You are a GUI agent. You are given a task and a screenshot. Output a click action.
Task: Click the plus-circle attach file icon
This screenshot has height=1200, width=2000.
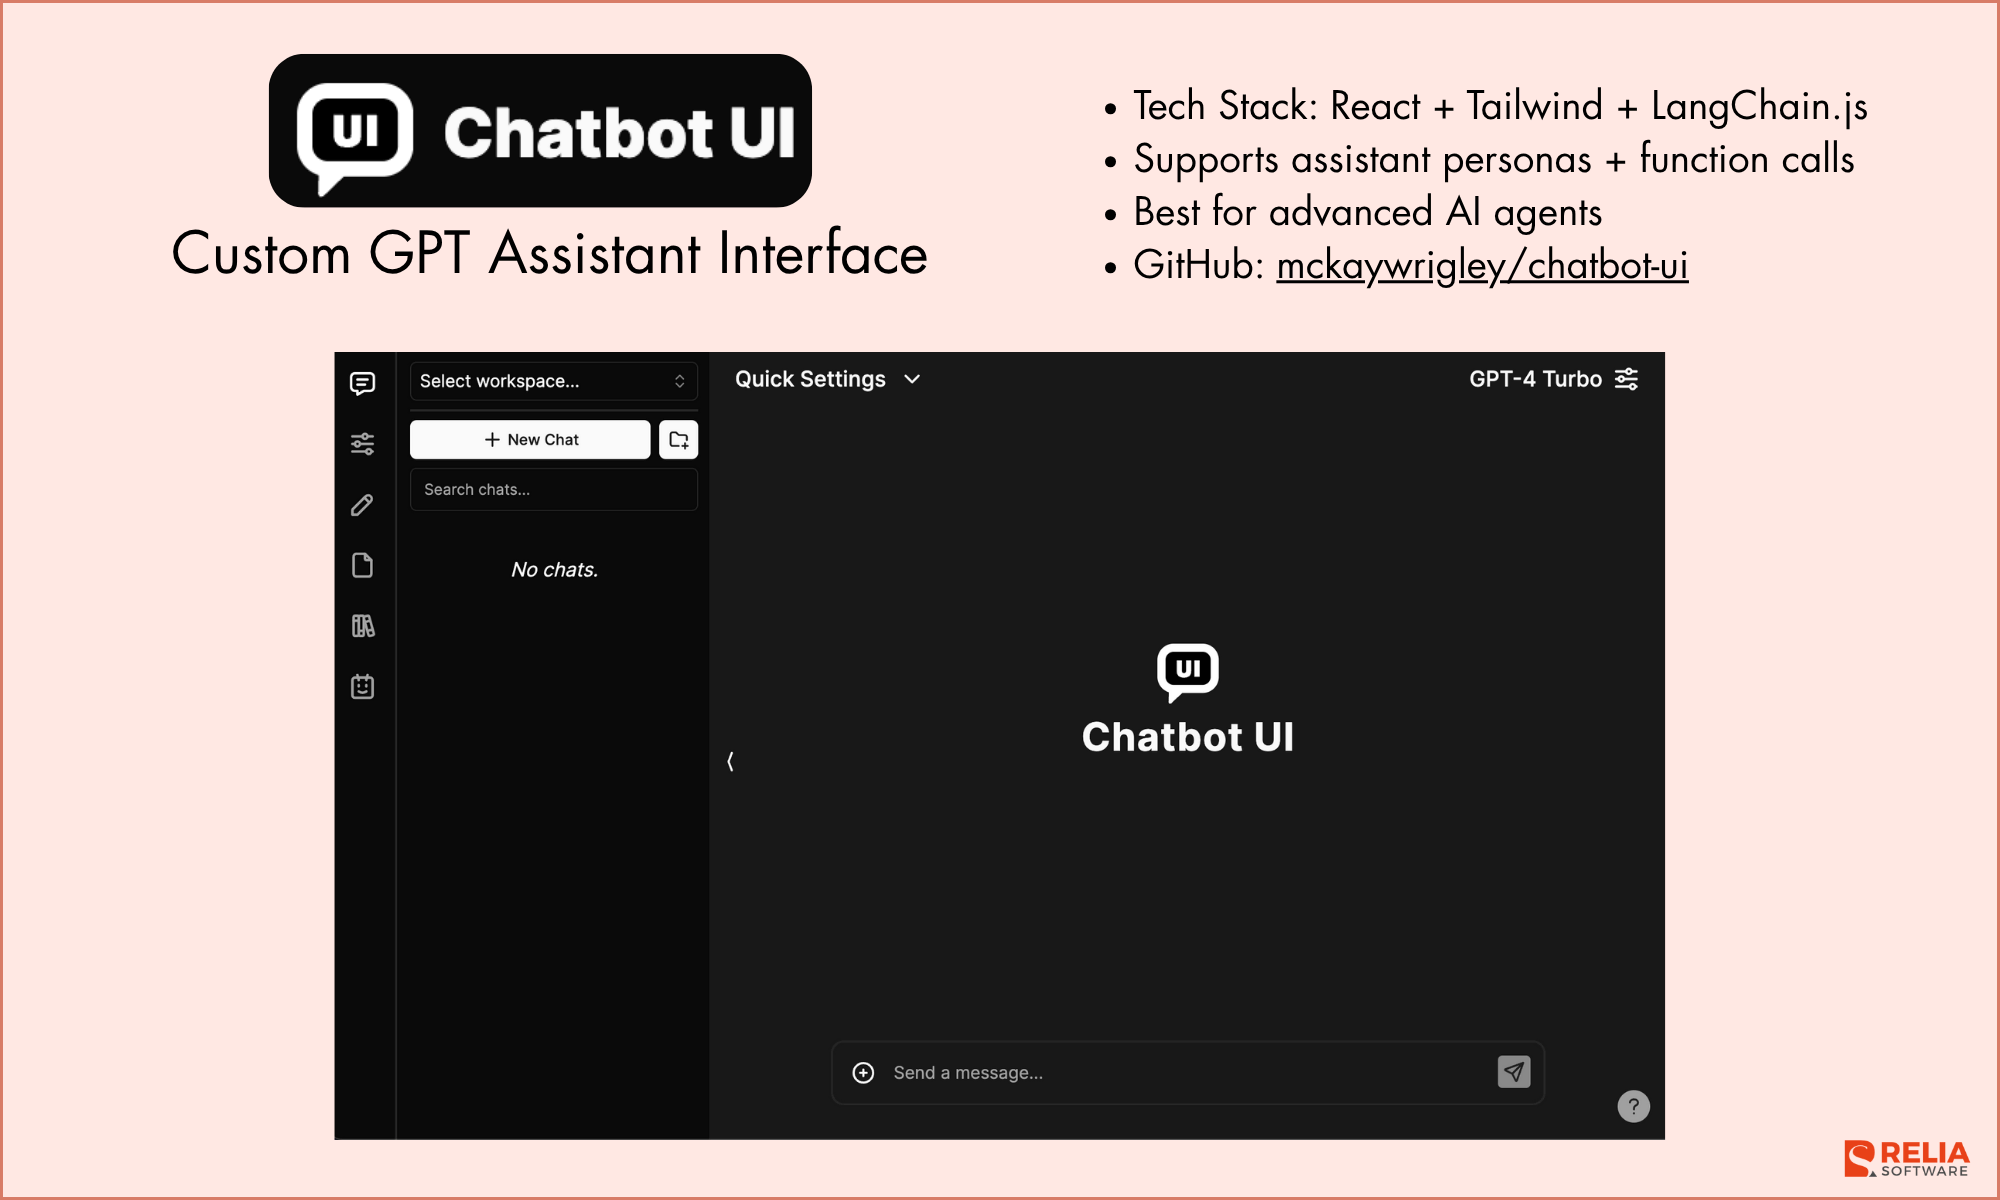pos(863,1073)
